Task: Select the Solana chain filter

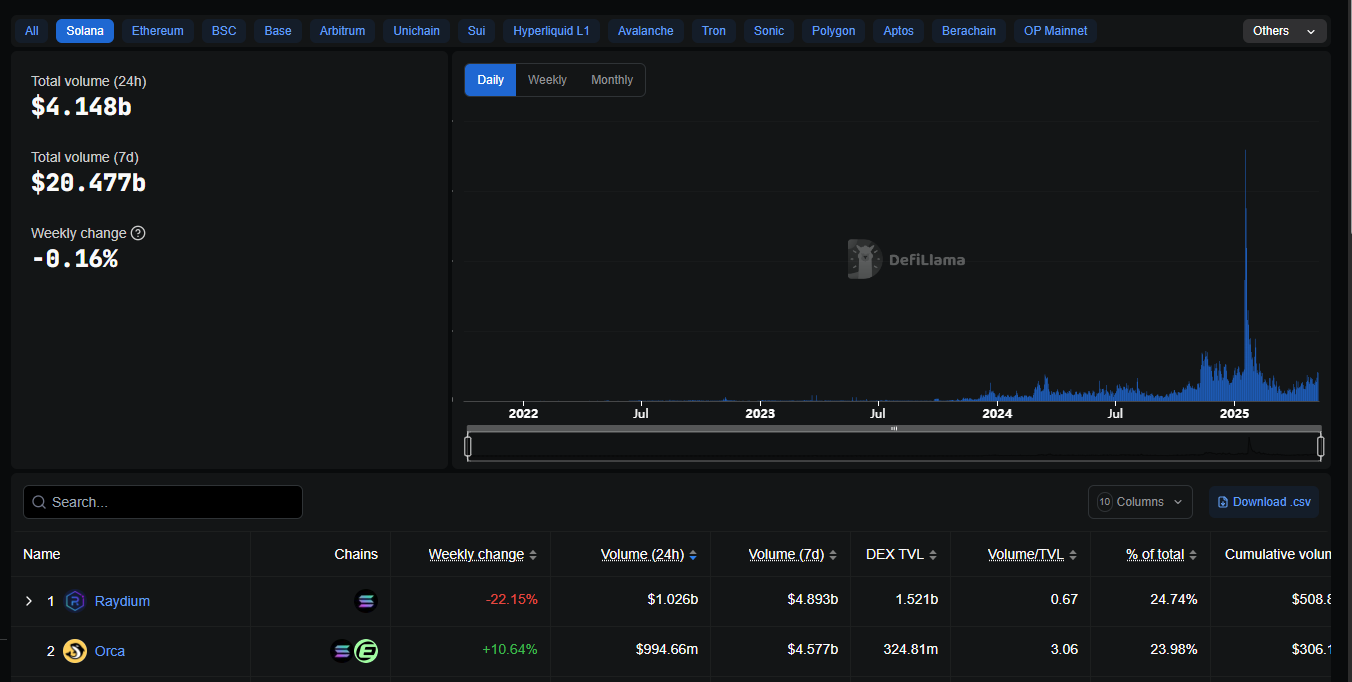Action: [85, 31]
